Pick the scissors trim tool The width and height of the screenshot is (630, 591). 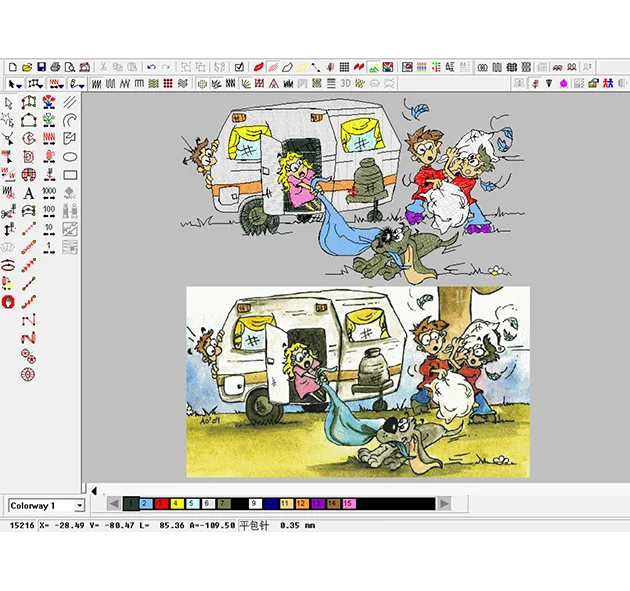pos(9,210)
